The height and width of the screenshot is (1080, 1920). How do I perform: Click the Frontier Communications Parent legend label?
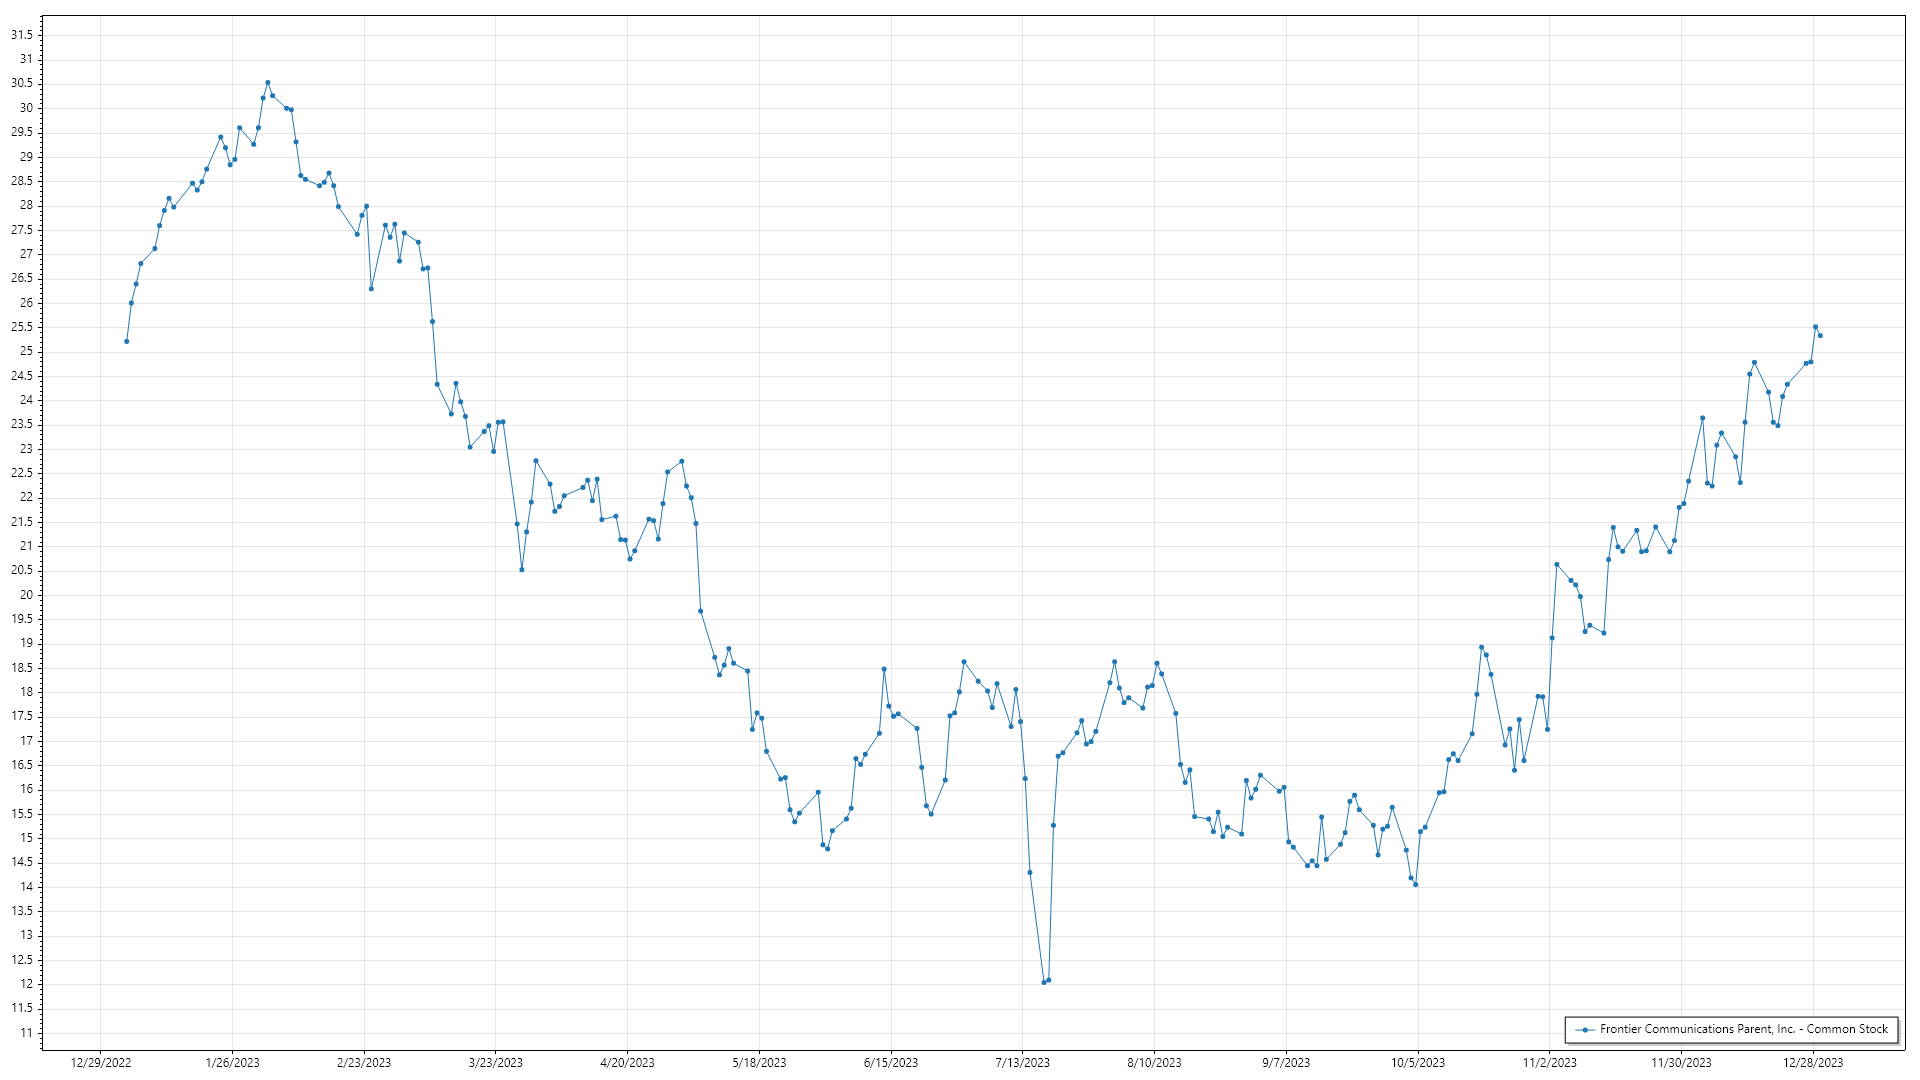click(x=1743, y=1029)
